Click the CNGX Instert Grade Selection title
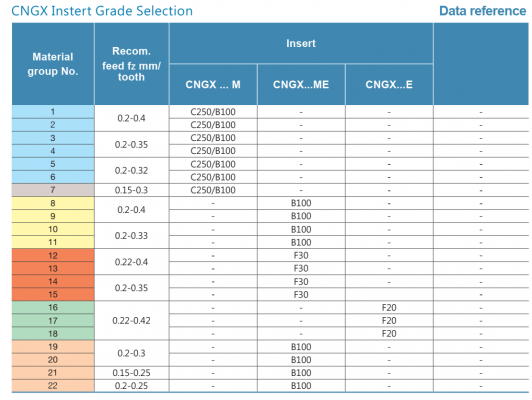The width and height of the screenshot is (532, 400). [x=102, y=11]
